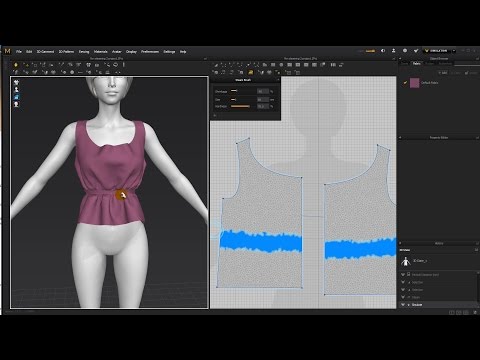This screenshot has height=360, width=480.
Task: Open the File menu
Action: pyautogui.click(x=19, y=52)
